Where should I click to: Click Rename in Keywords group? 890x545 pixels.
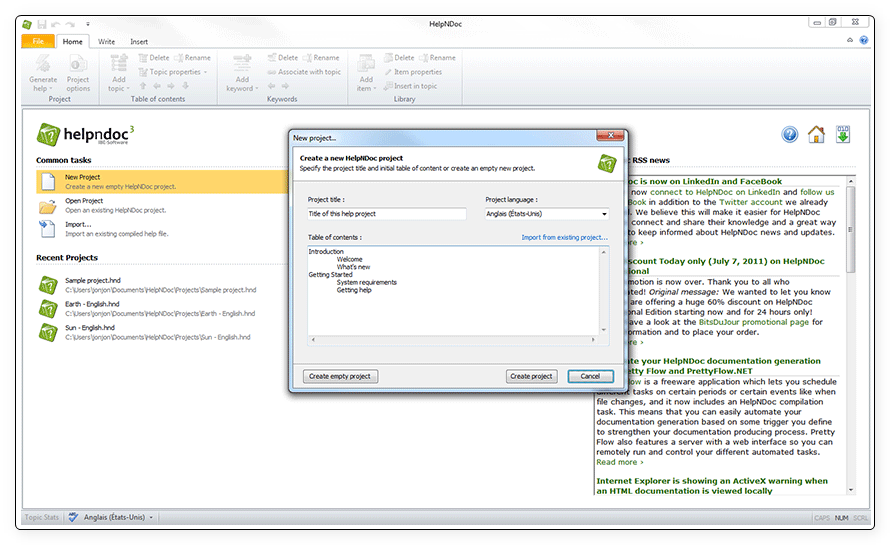click(x=321, y=58)
